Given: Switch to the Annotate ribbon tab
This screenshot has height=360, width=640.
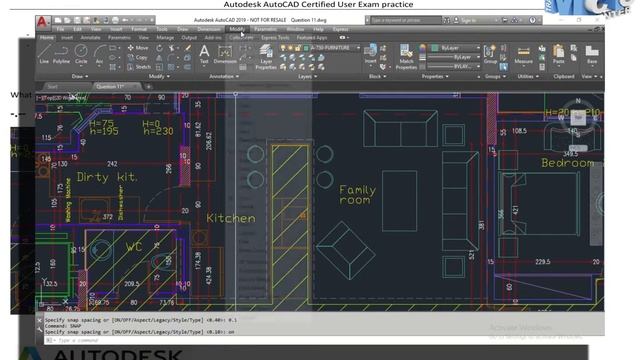Looking at the screenshot, I should click(x=90, y=38).
